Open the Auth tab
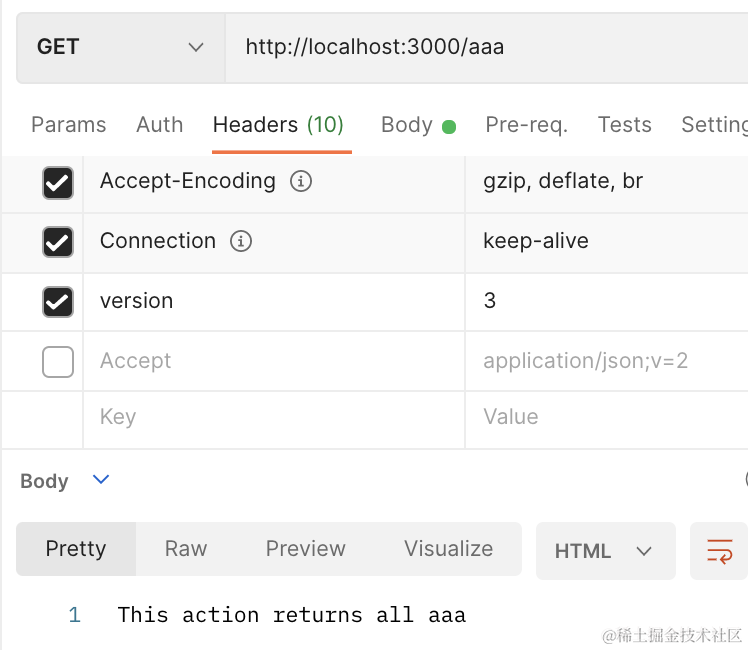This screenshot has width=748, height=650. point(159,125)
